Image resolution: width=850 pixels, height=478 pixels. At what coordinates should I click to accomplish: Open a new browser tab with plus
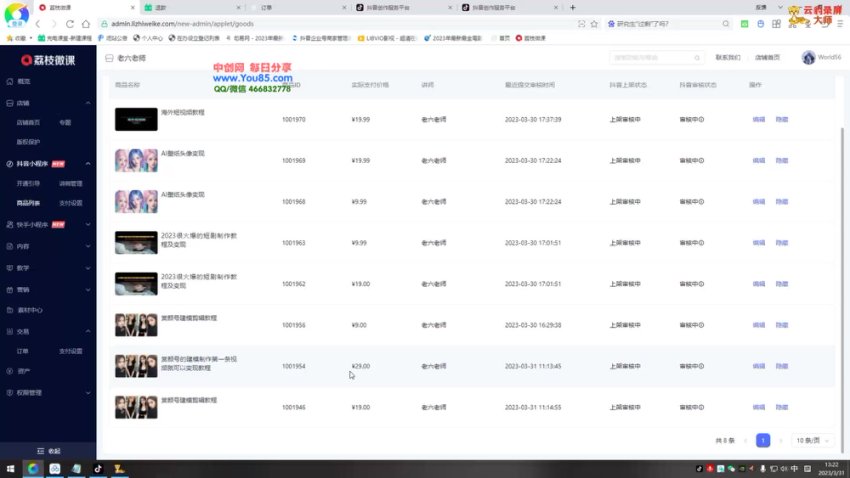pos(572,8)
